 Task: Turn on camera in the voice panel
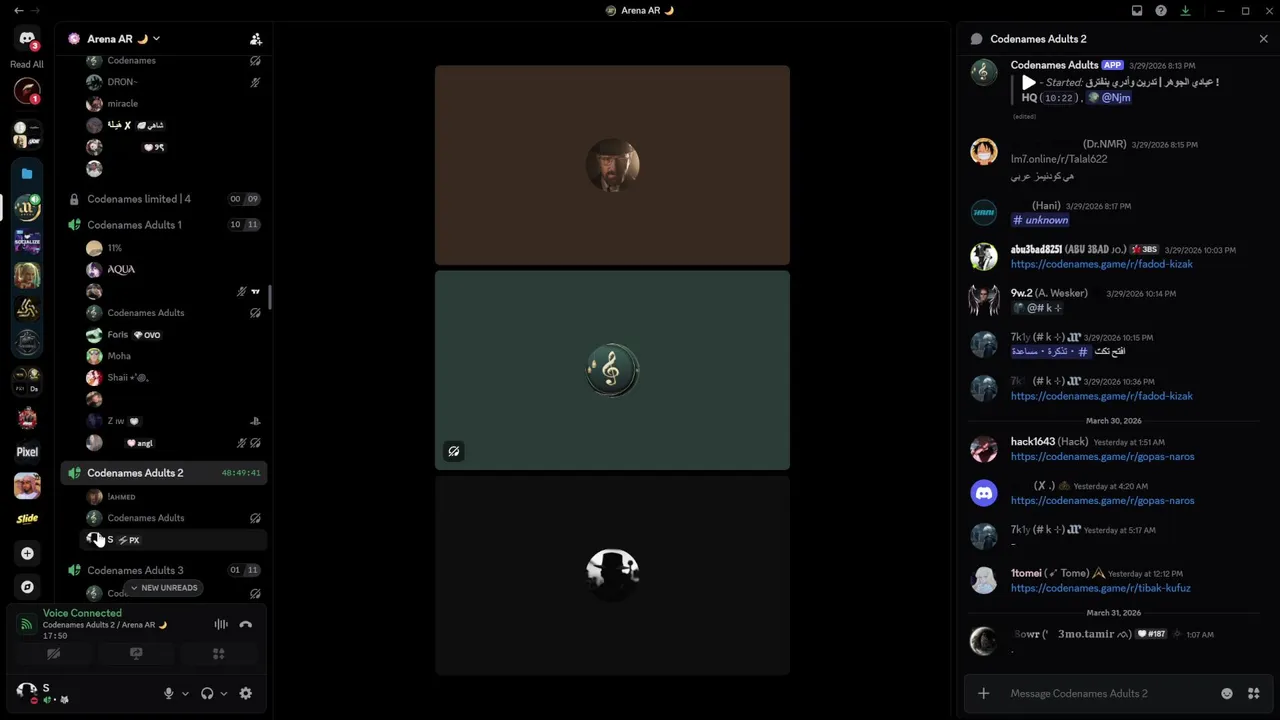tap(54, 654)
